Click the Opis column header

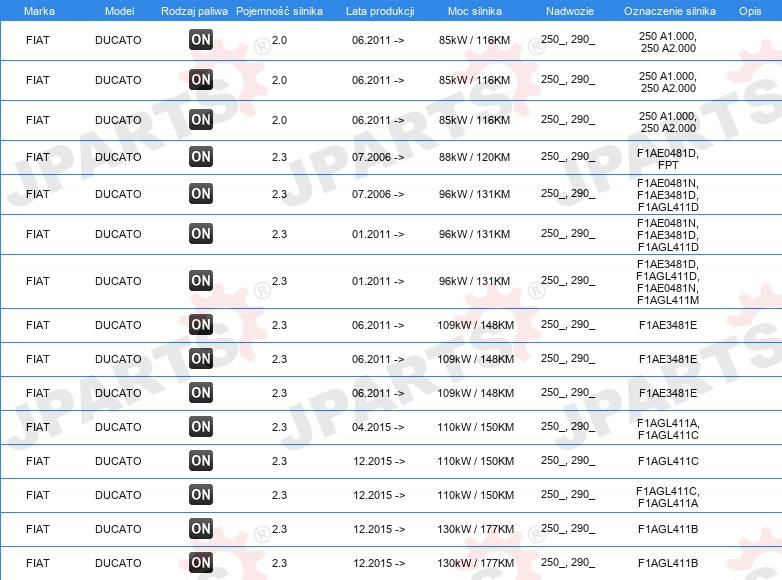pyautogui.click(x=750, y=11)
